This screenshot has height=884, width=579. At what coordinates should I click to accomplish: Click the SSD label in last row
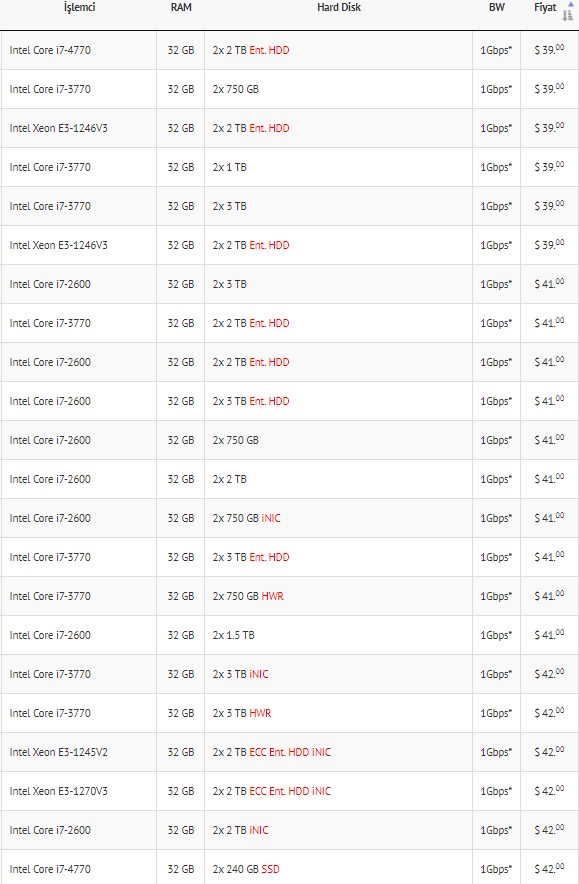(271, 869)
